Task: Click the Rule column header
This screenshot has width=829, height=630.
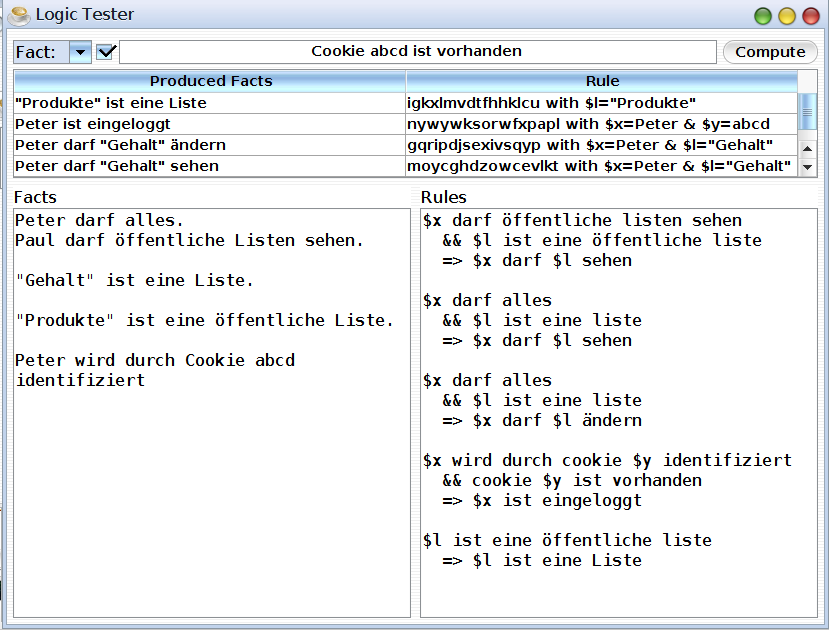Action: click(x=602, y=81)
